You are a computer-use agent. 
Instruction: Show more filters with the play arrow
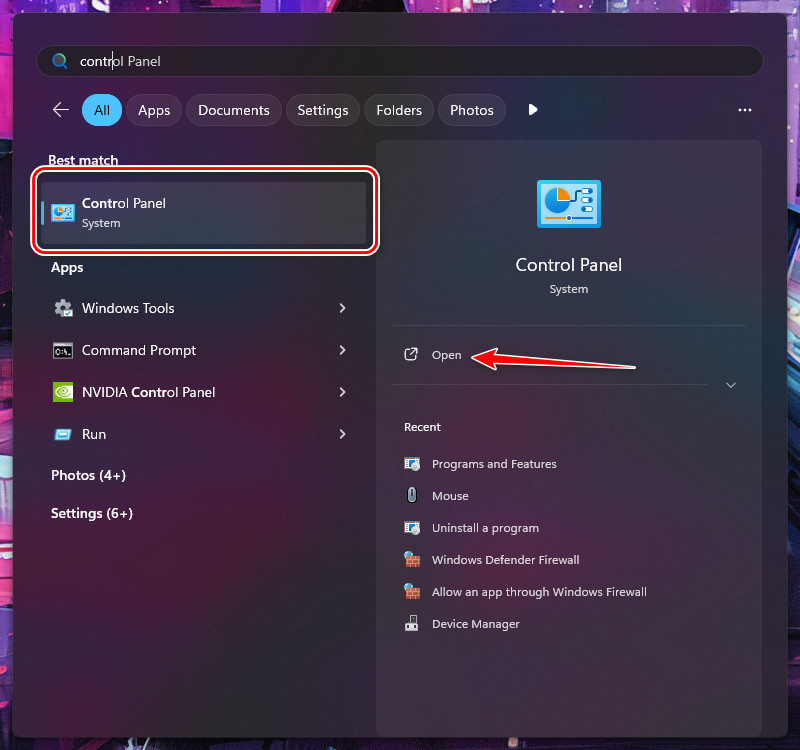point(533,110)
